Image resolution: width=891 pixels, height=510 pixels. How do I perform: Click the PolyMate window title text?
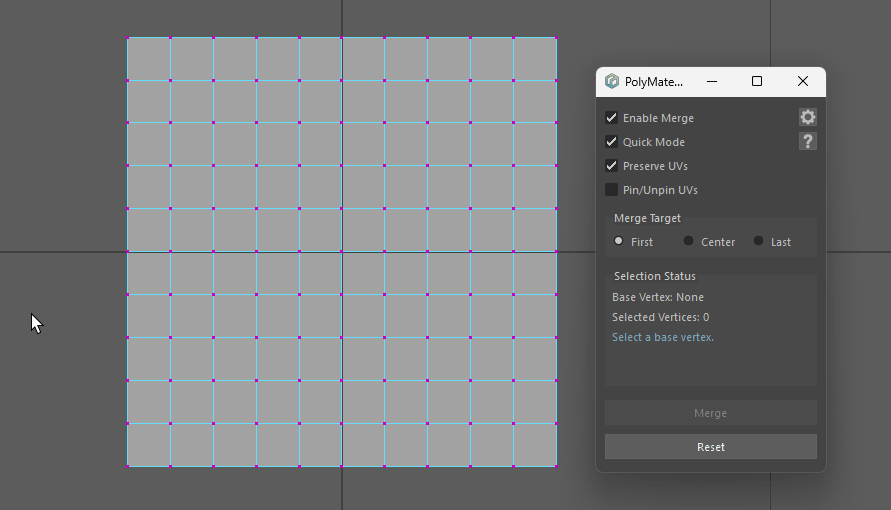pyautogui.click(x=653, y=82)
